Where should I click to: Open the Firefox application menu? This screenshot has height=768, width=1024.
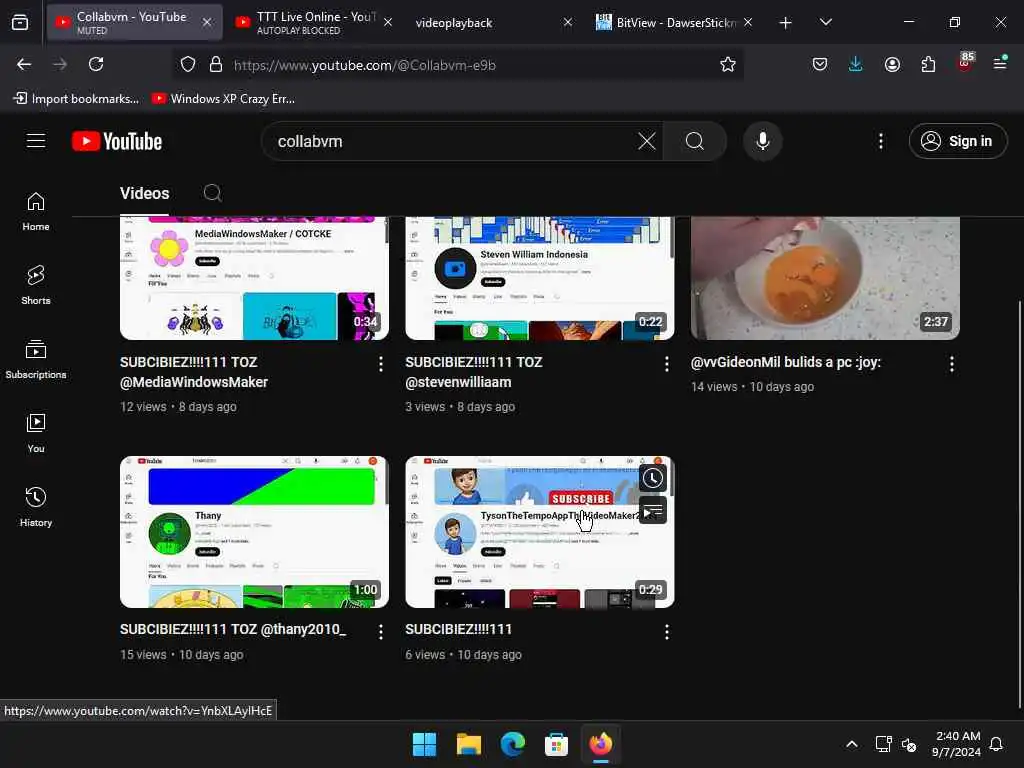tap(1000, 63)
